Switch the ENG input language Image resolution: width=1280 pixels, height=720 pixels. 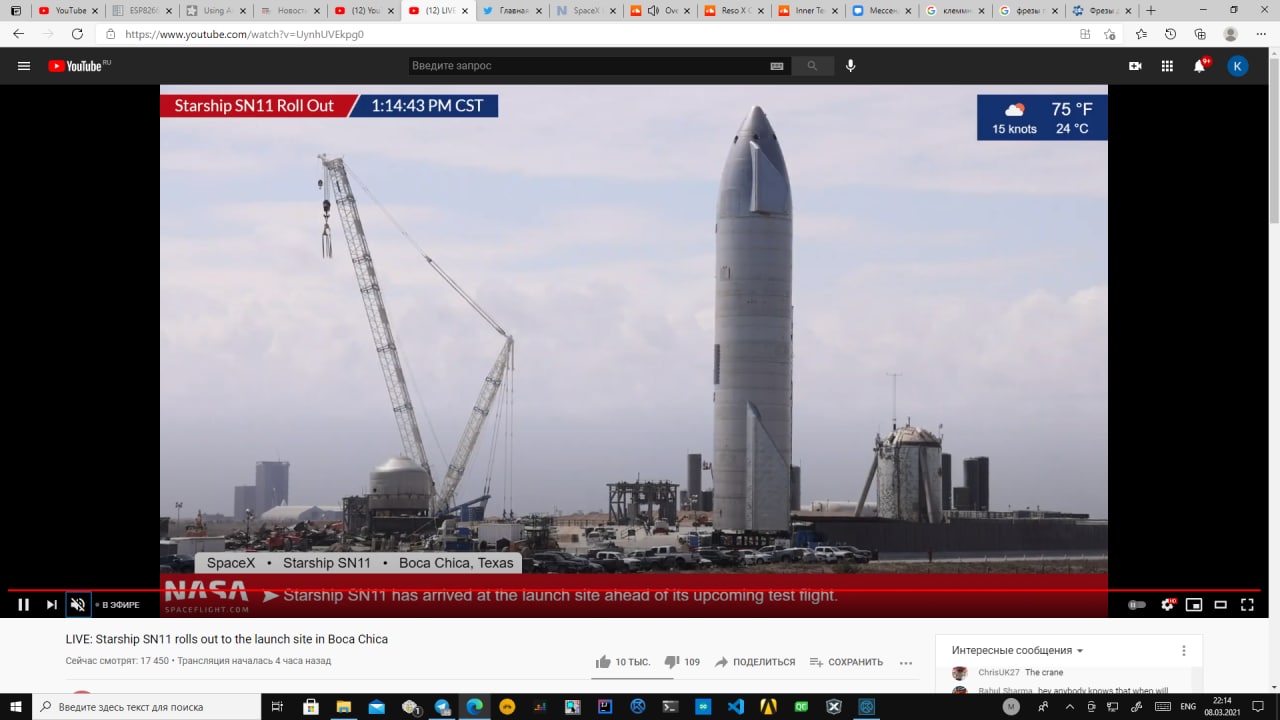(x=1188, y=706)
